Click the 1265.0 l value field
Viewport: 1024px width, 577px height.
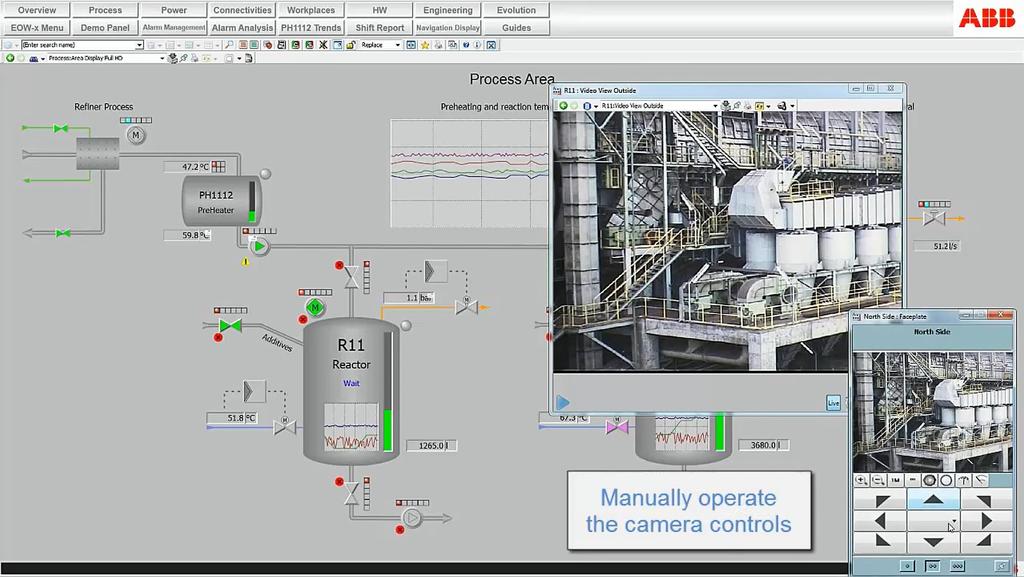tap(431, 445)
